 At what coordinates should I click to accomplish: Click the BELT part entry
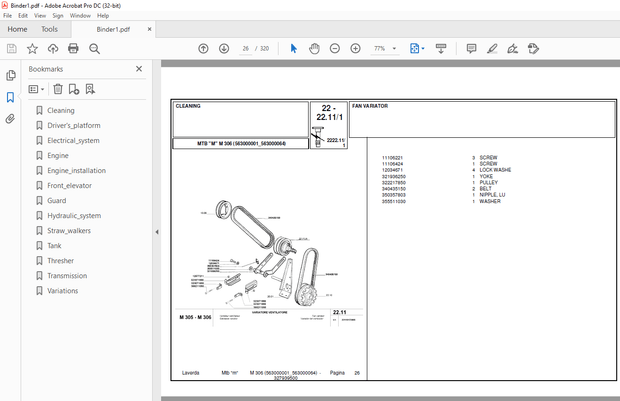pos(486,189)
